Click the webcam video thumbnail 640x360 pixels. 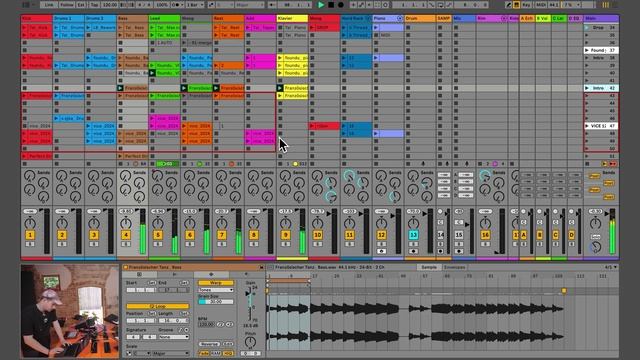[x=70, y=311]
